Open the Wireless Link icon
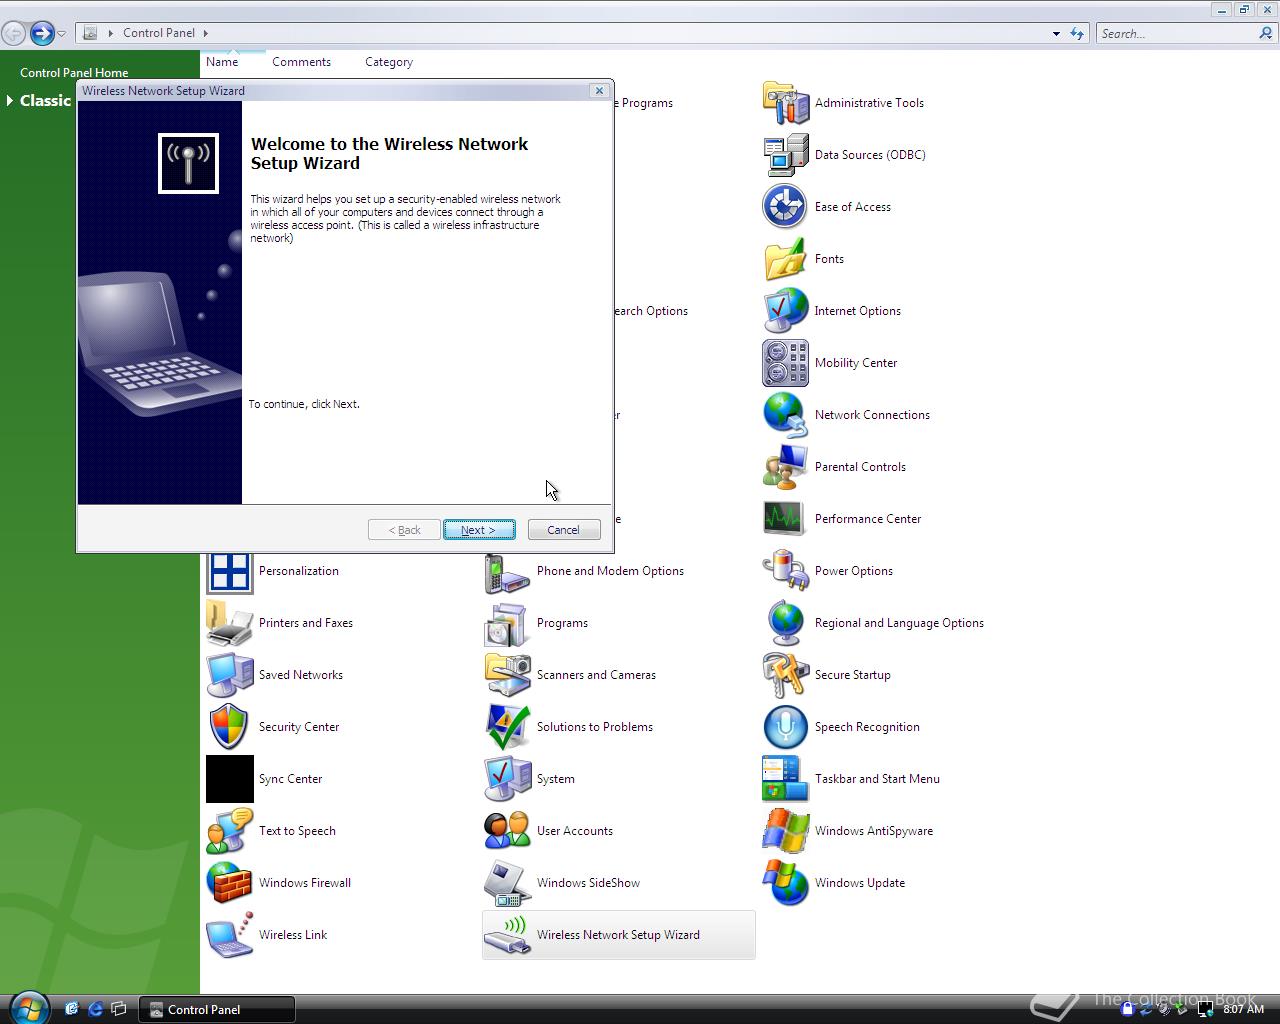This screenshot has width=1280, height=1024. point(229,935)
